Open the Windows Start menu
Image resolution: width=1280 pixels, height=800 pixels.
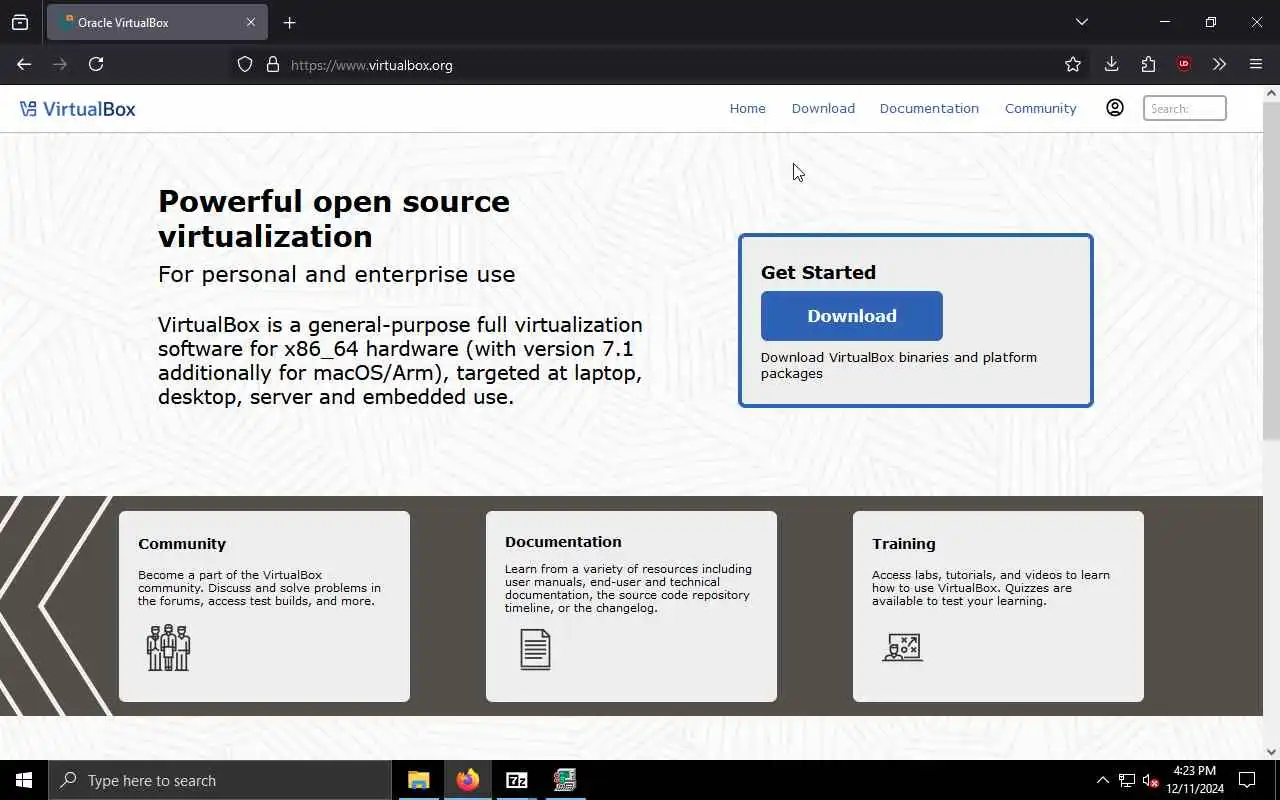(24, 780)
